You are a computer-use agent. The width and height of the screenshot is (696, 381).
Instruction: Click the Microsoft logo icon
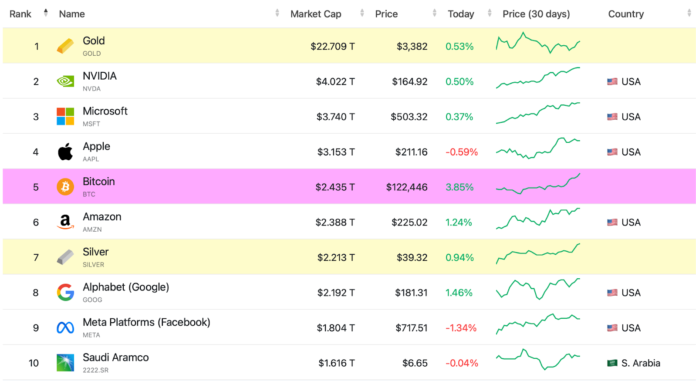point(65,116)
